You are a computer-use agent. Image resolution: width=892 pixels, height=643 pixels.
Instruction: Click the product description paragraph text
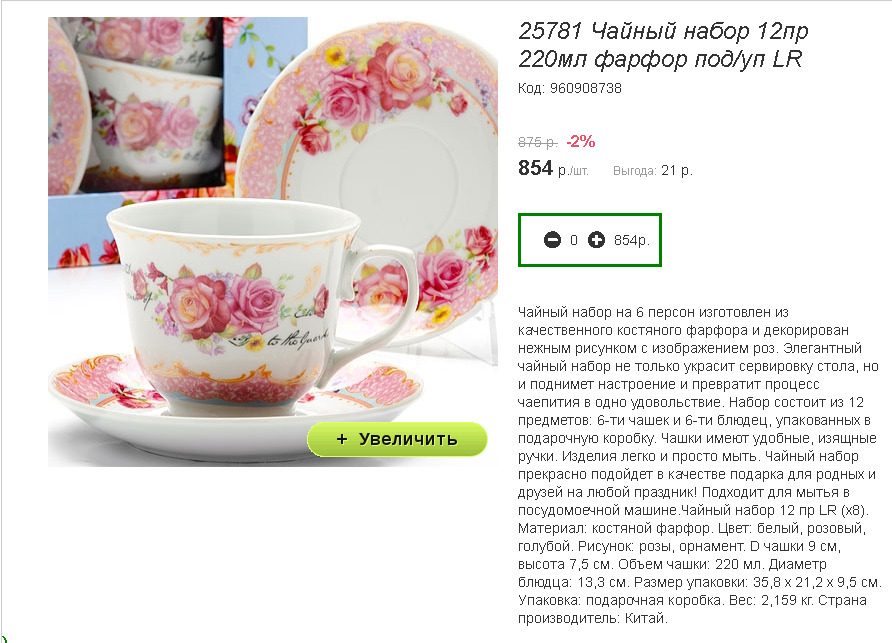699,465
